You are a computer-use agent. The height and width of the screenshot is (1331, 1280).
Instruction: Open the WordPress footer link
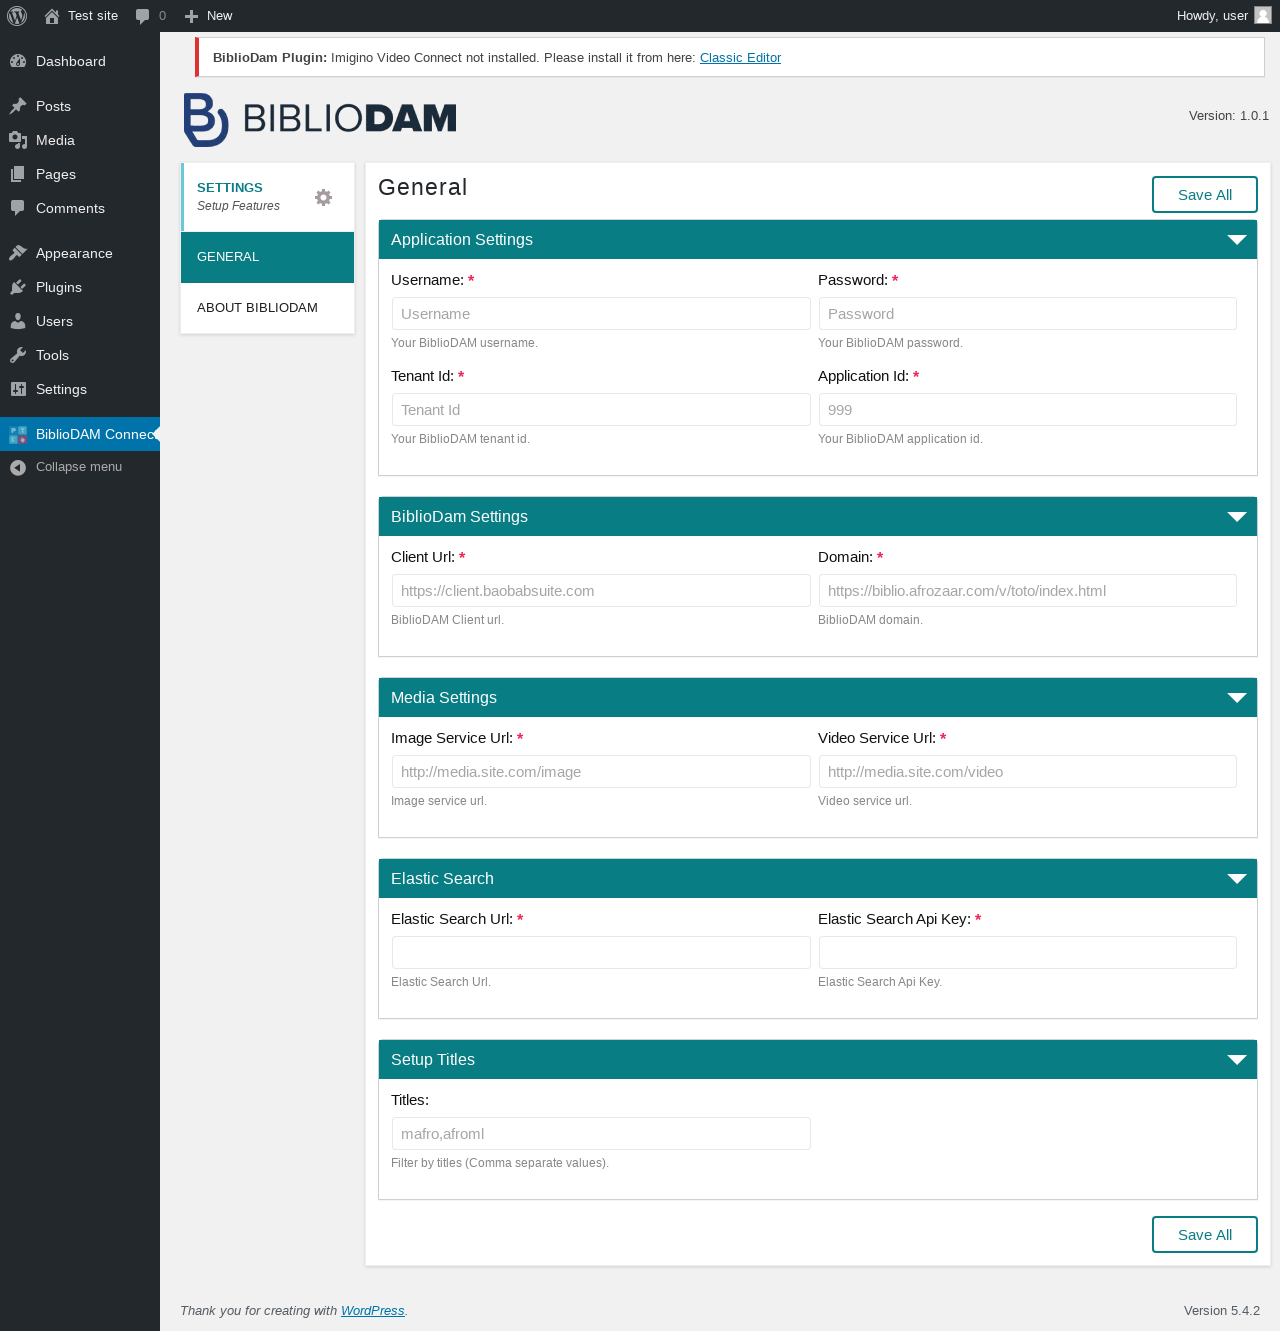(x=372, y=1311)
